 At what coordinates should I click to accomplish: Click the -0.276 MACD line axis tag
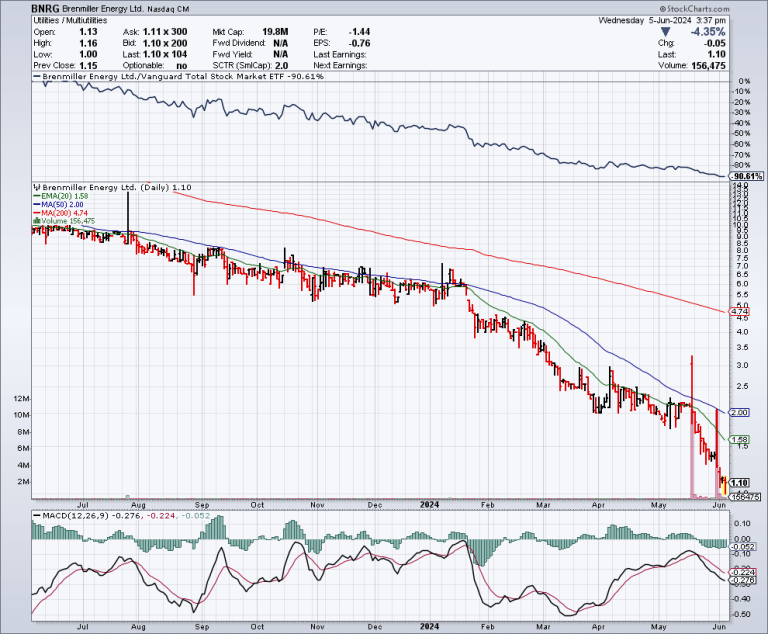point(740,580)
